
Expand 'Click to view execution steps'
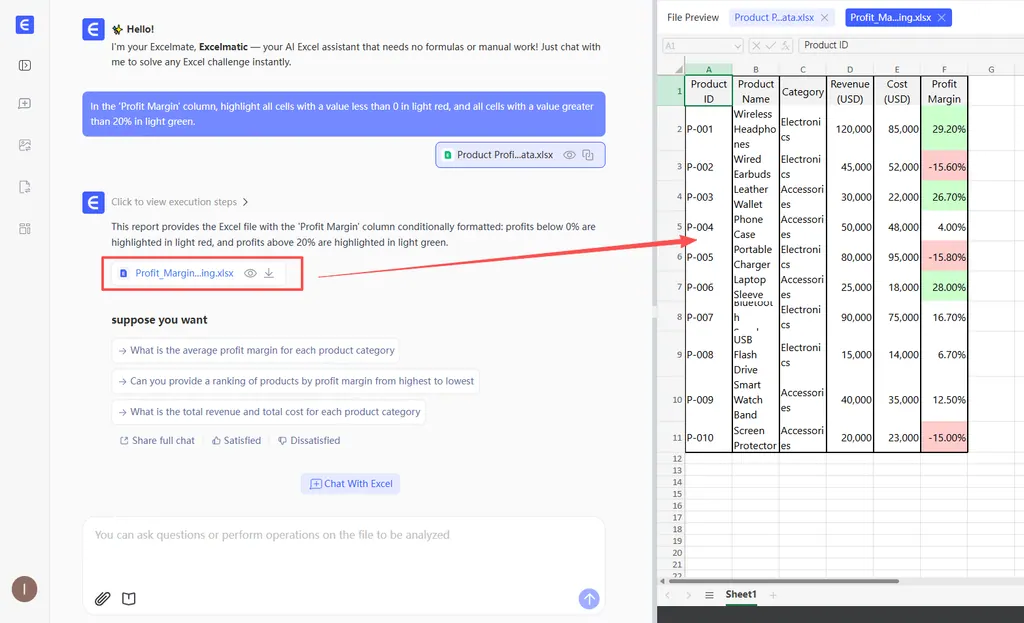(x=180, y=202)
